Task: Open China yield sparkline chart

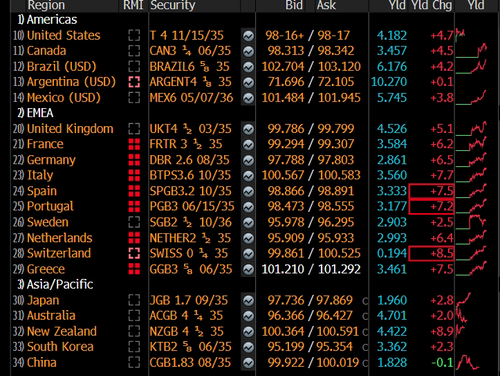Action: pos(468,362)
